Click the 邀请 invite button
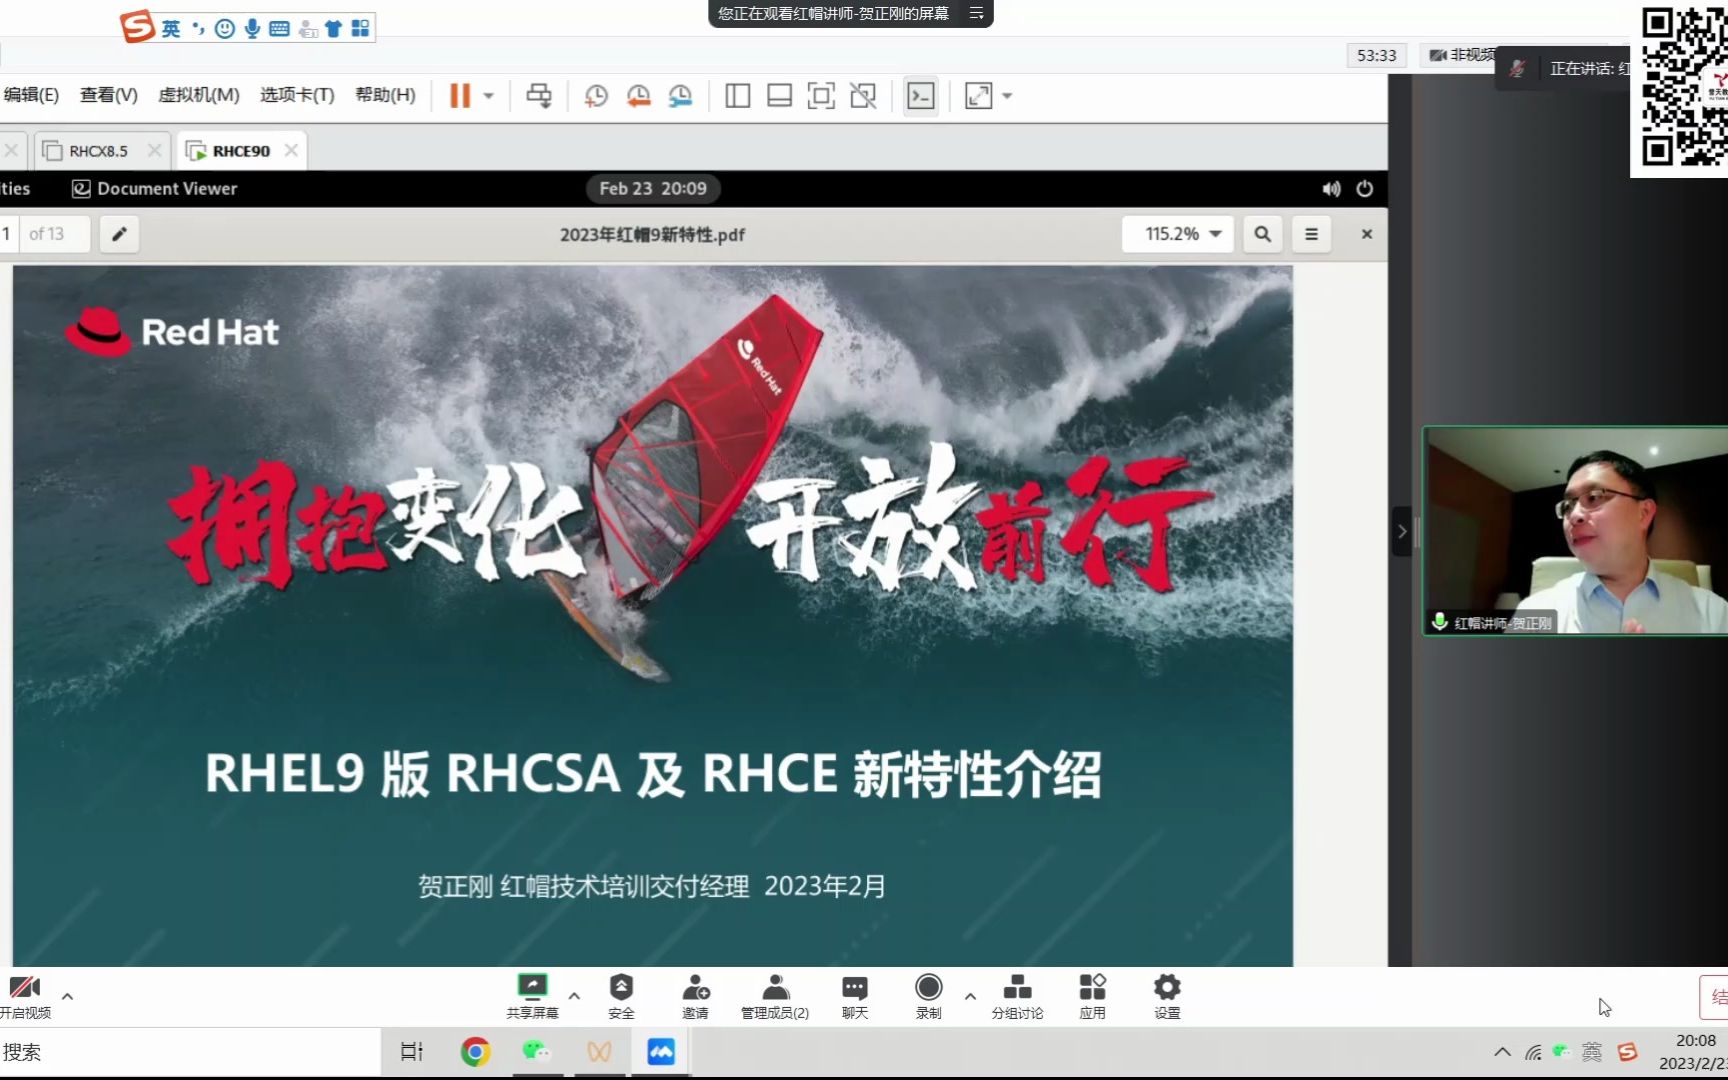Viewport: 1728px width, 1080px height. pyautogui.click(x=695, y=997)
